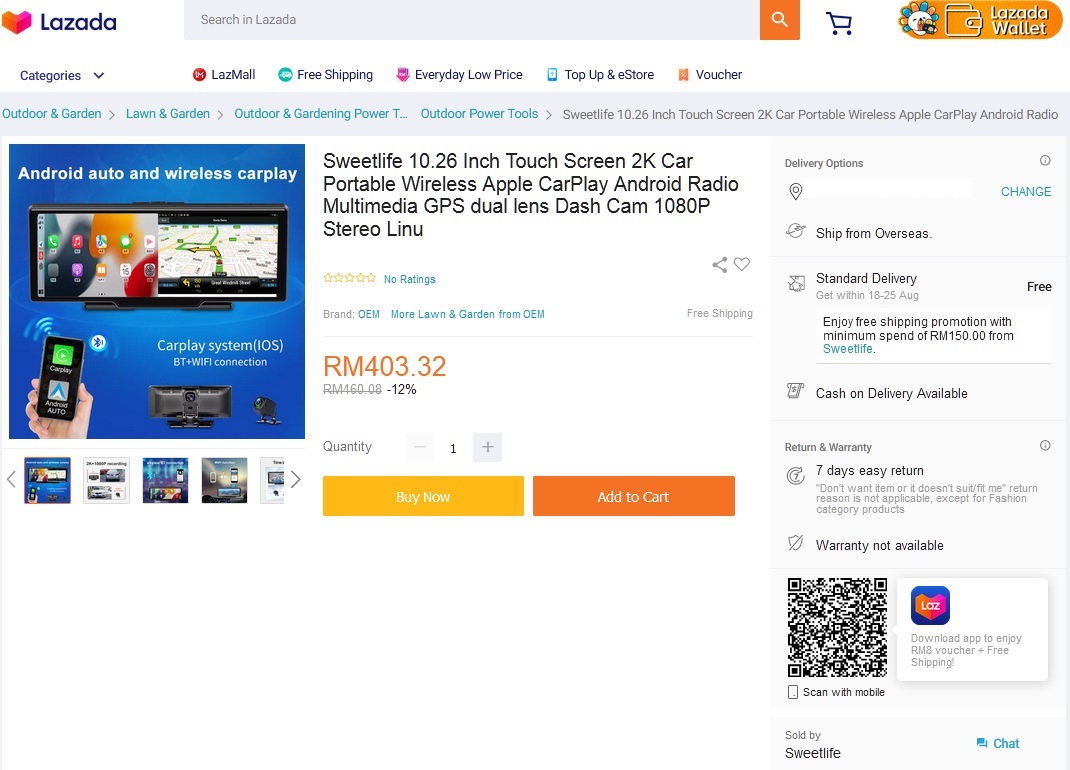Click Add to Cart button
Image resolution: width=1070 pixels, height=770 pixels.
click(x=633, y=496)
